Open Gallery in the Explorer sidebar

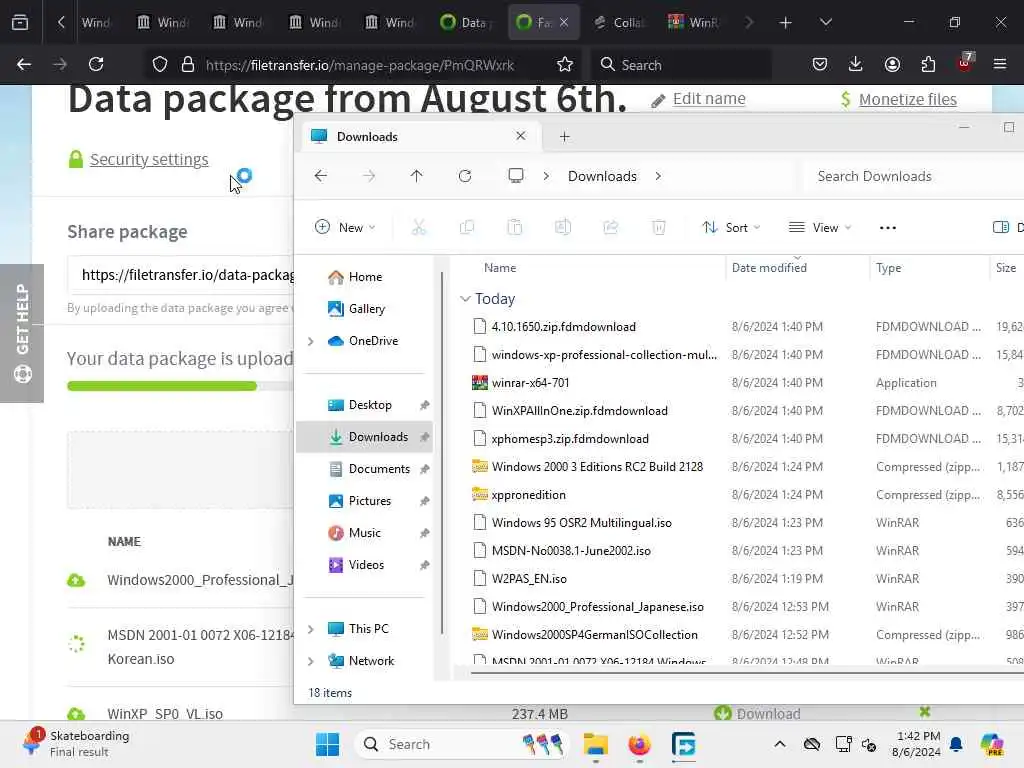coord(366,309)
